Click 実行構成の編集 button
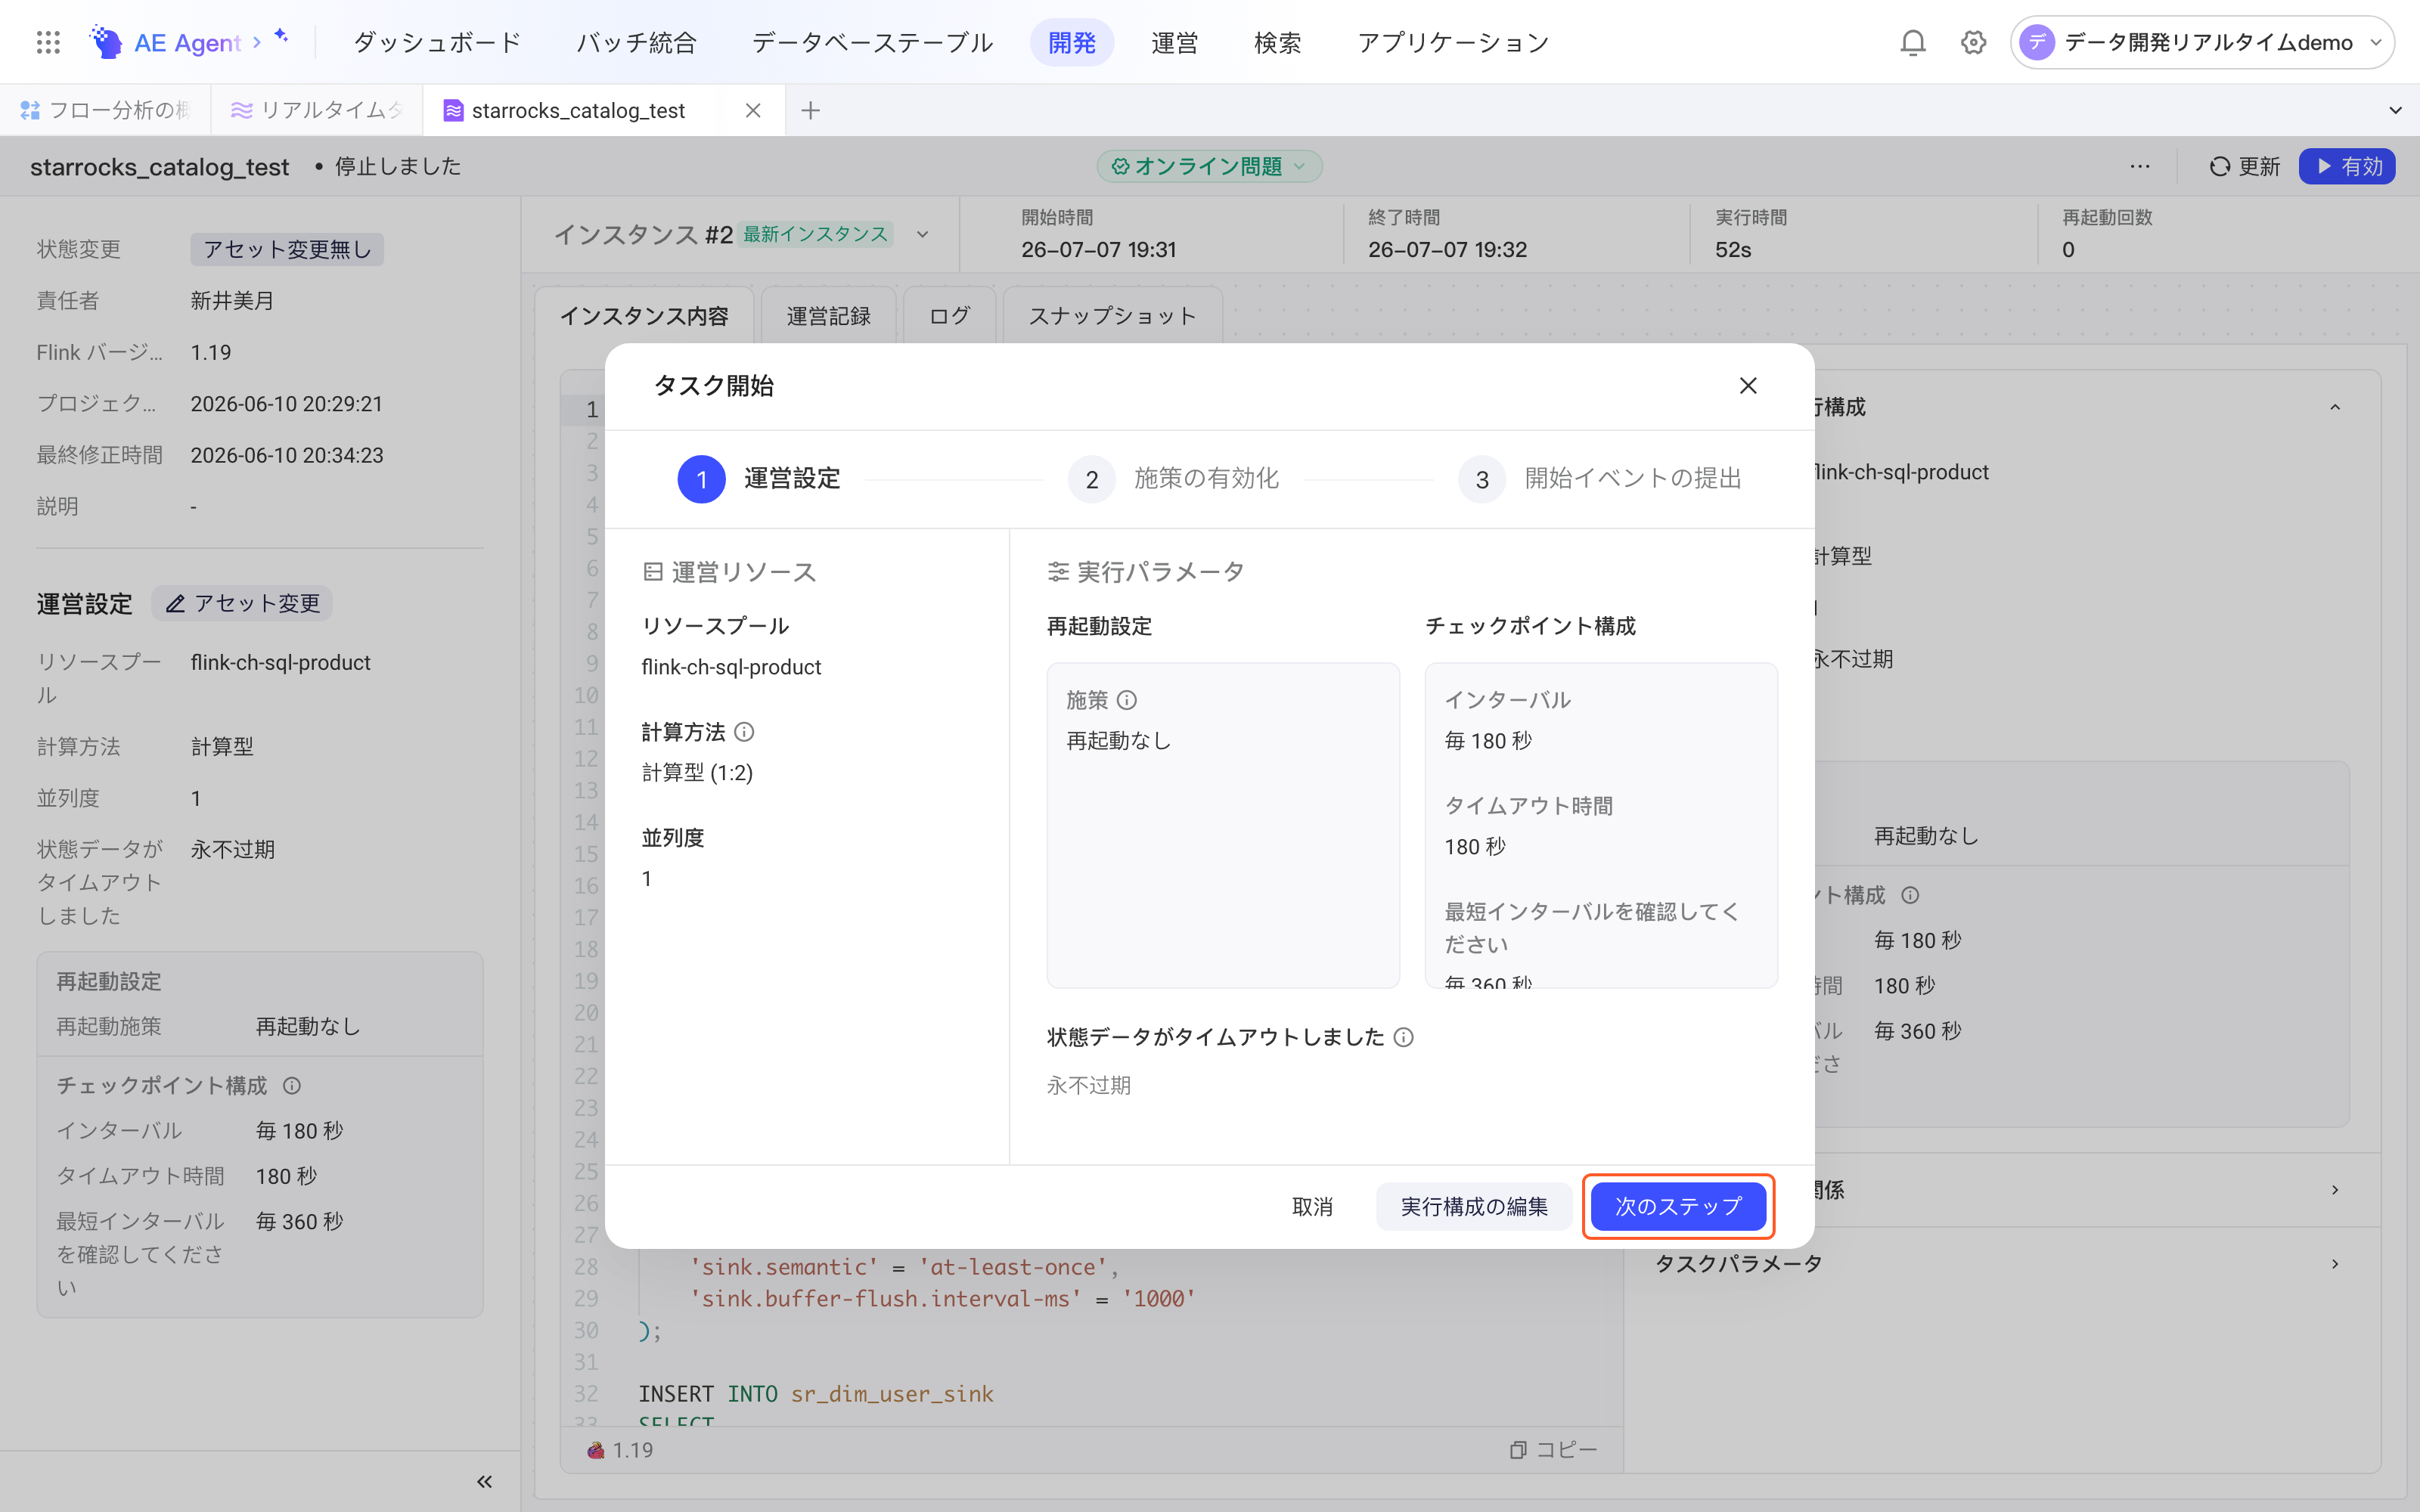 tap(1474, 1206)
